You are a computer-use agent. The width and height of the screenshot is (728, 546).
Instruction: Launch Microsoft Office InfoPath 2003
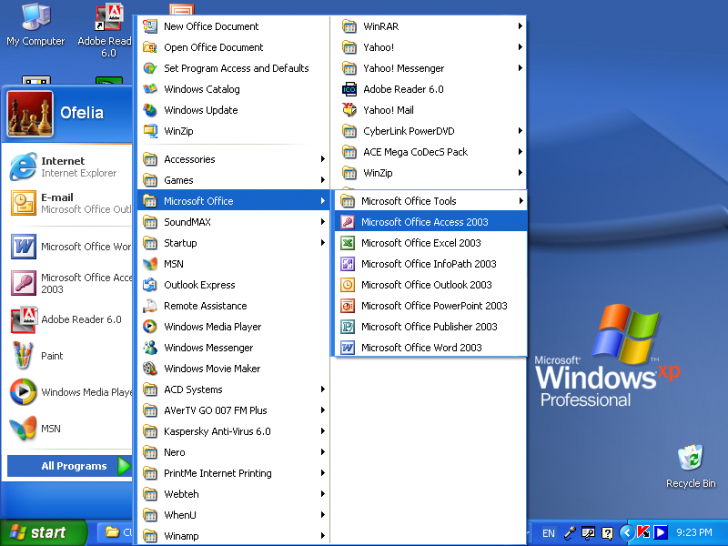428,264
